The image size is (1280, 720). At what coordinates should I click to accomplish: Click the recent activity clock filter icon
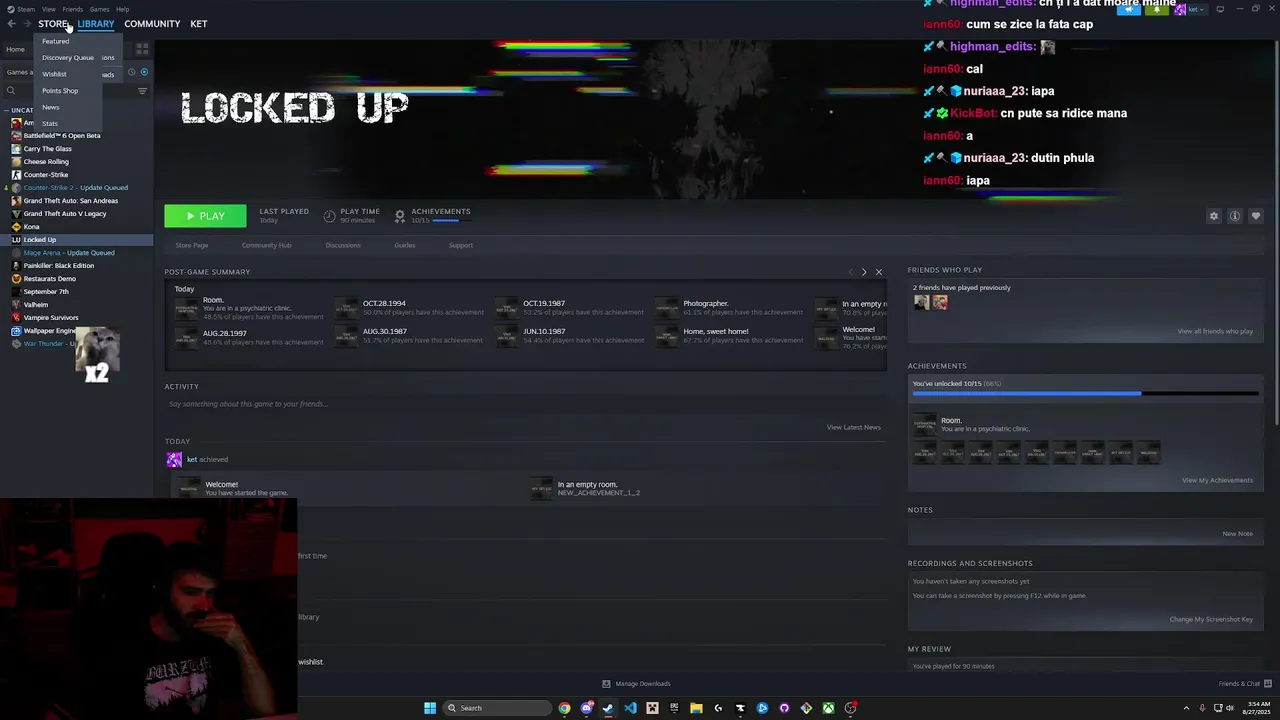[131, 72]
